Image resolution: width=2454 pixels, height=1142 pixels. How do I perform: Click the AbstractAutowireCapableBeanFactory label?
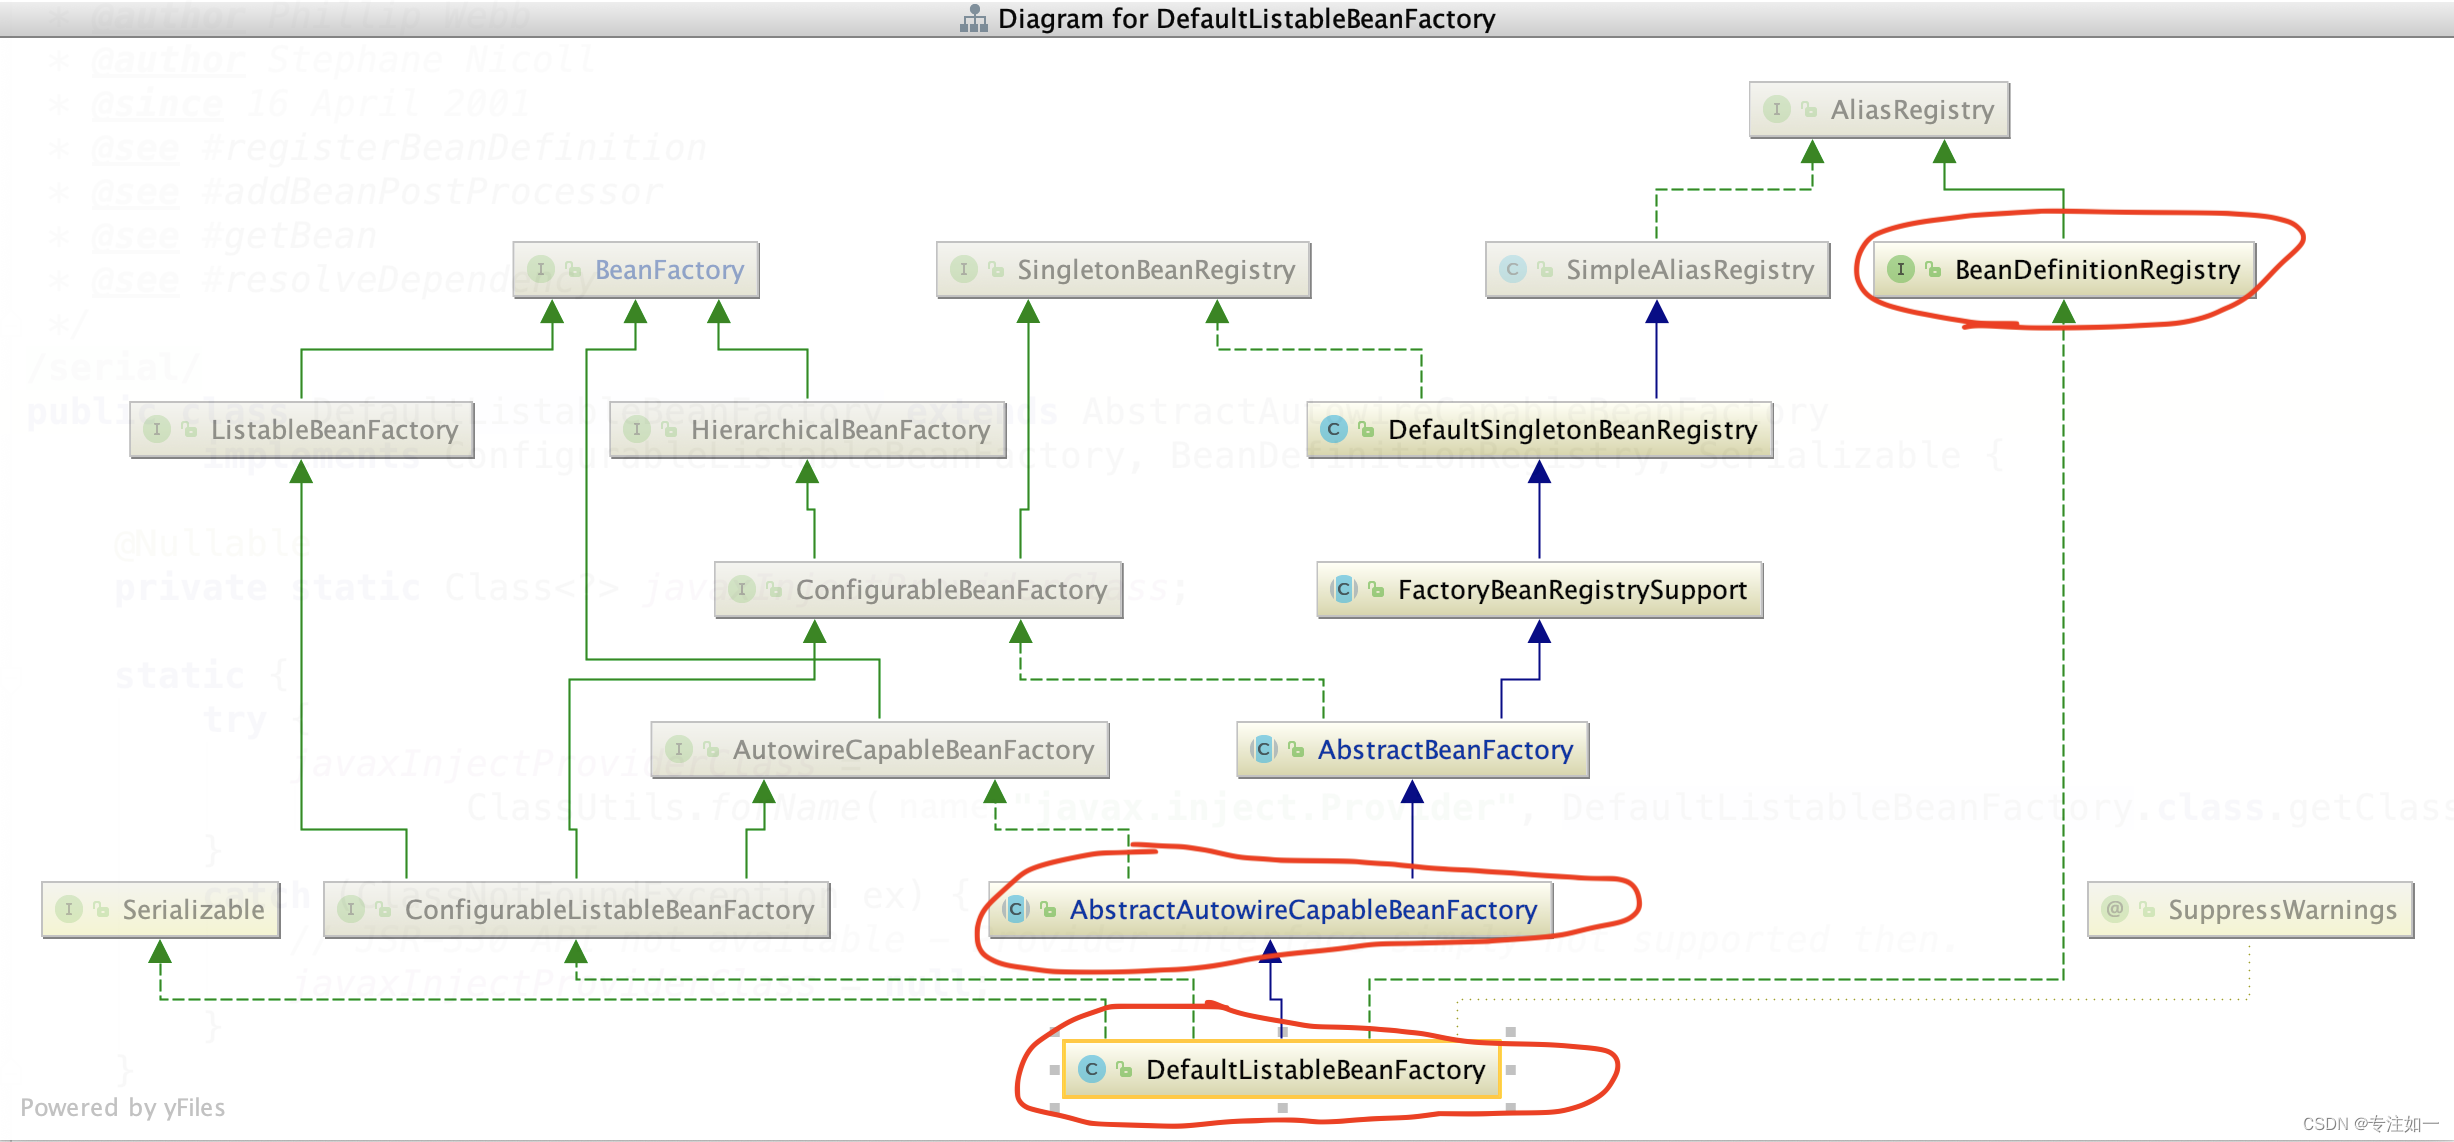pos(1303,910)
